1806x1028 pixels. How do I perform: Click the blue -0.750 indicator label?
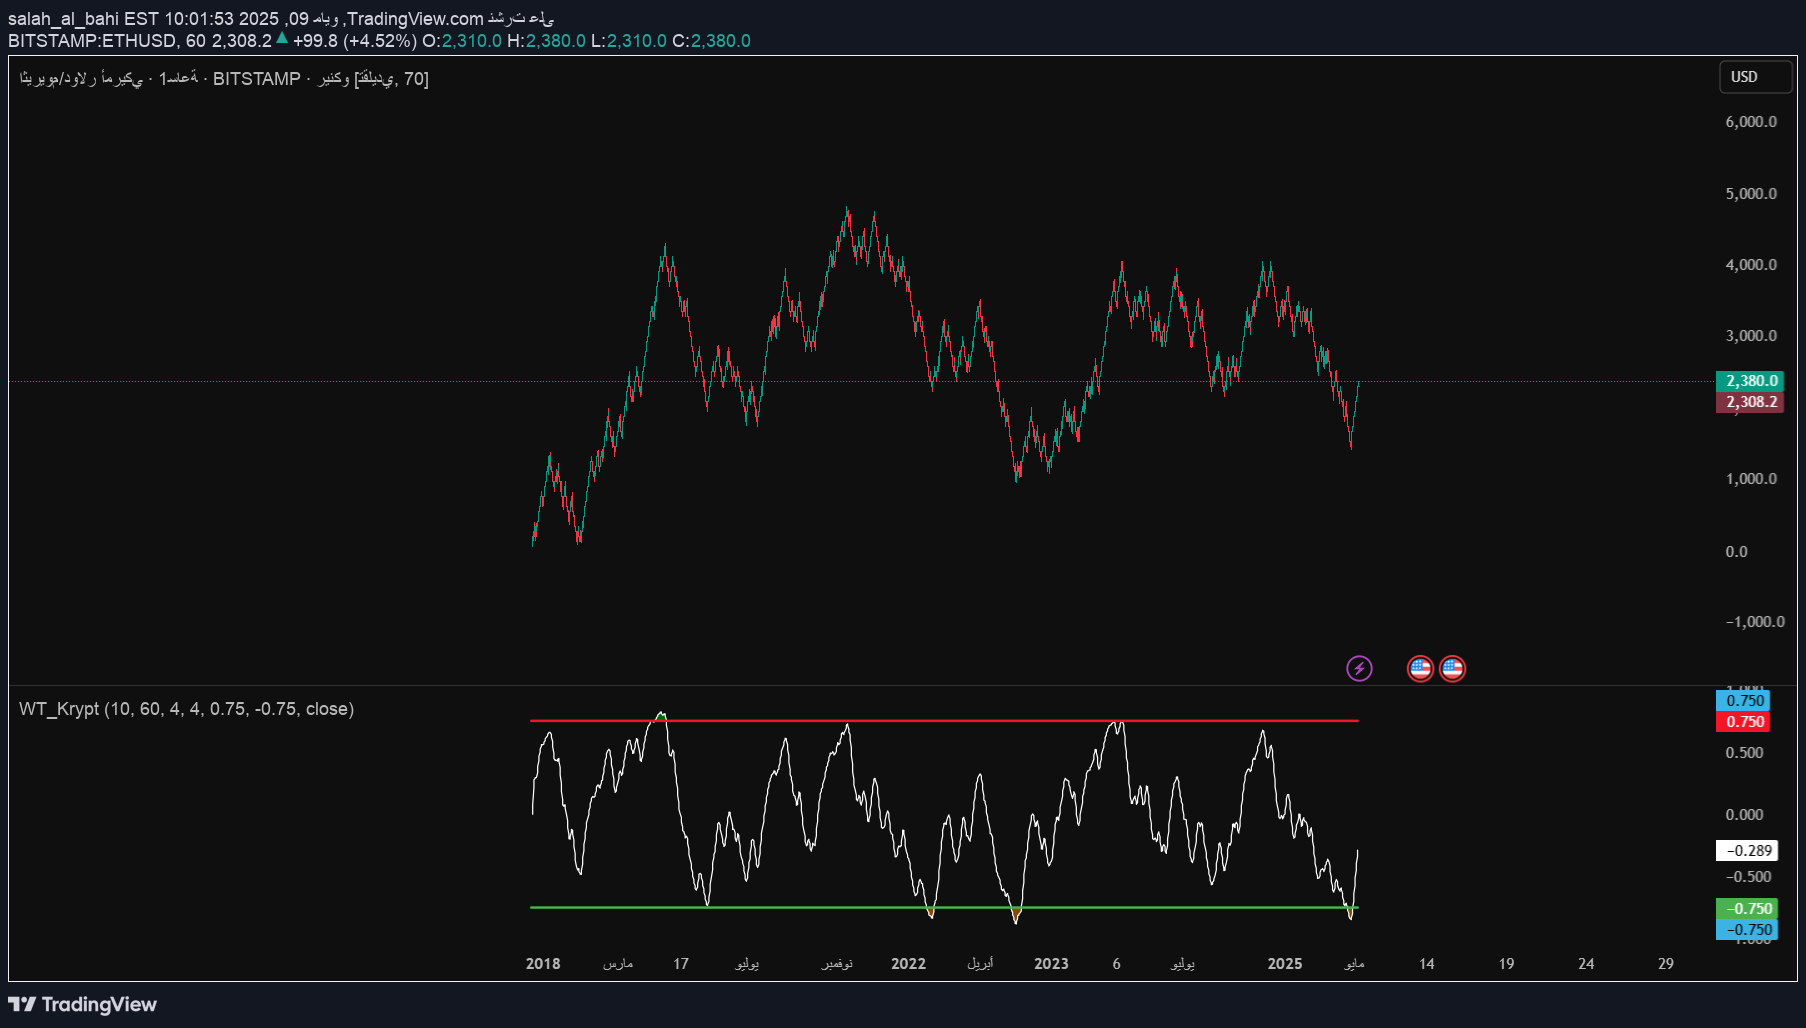click(x=1747, y=929)
